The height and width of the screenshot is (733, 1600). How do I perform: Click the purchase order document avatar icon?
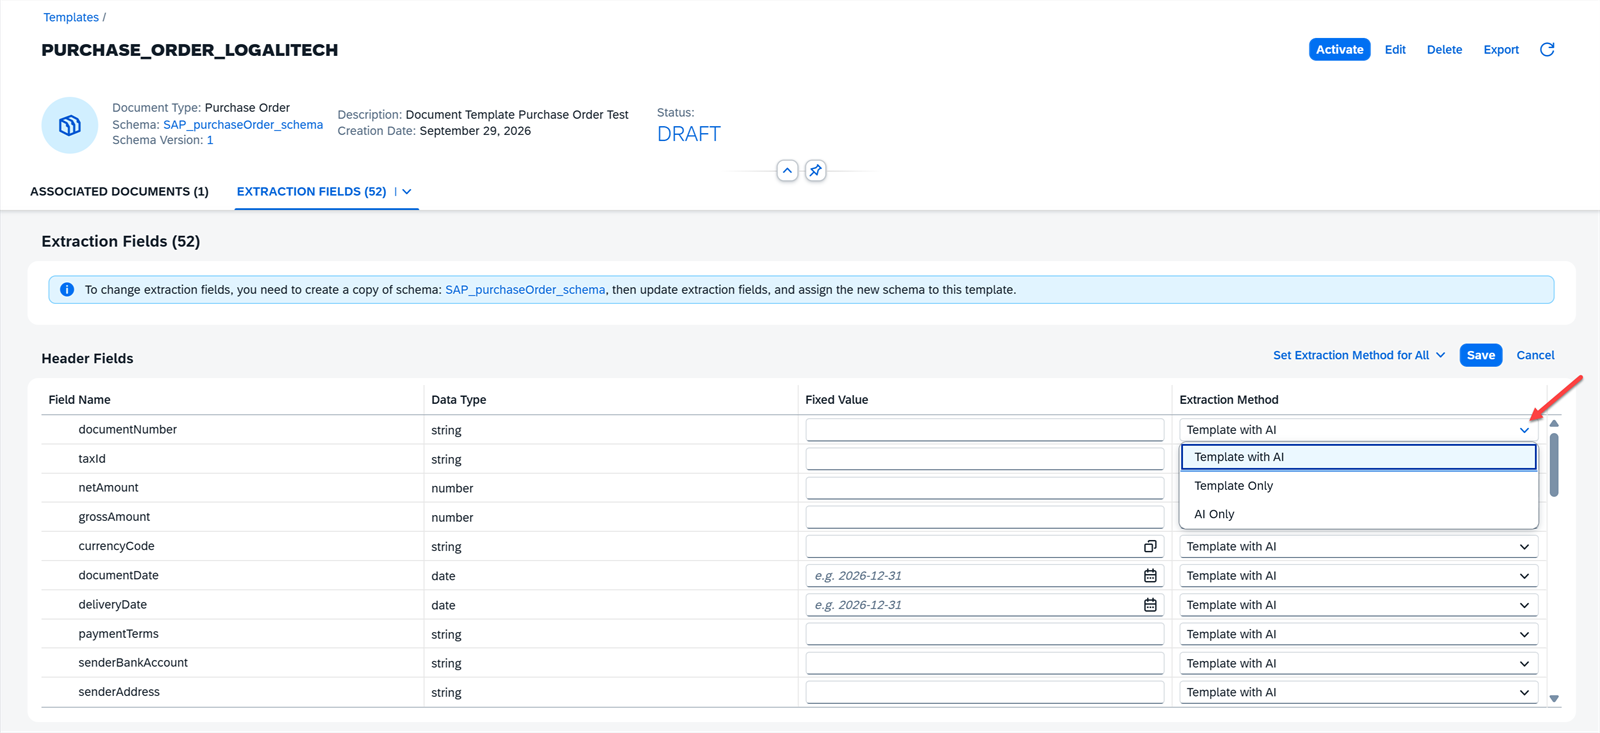click(70, 125)
